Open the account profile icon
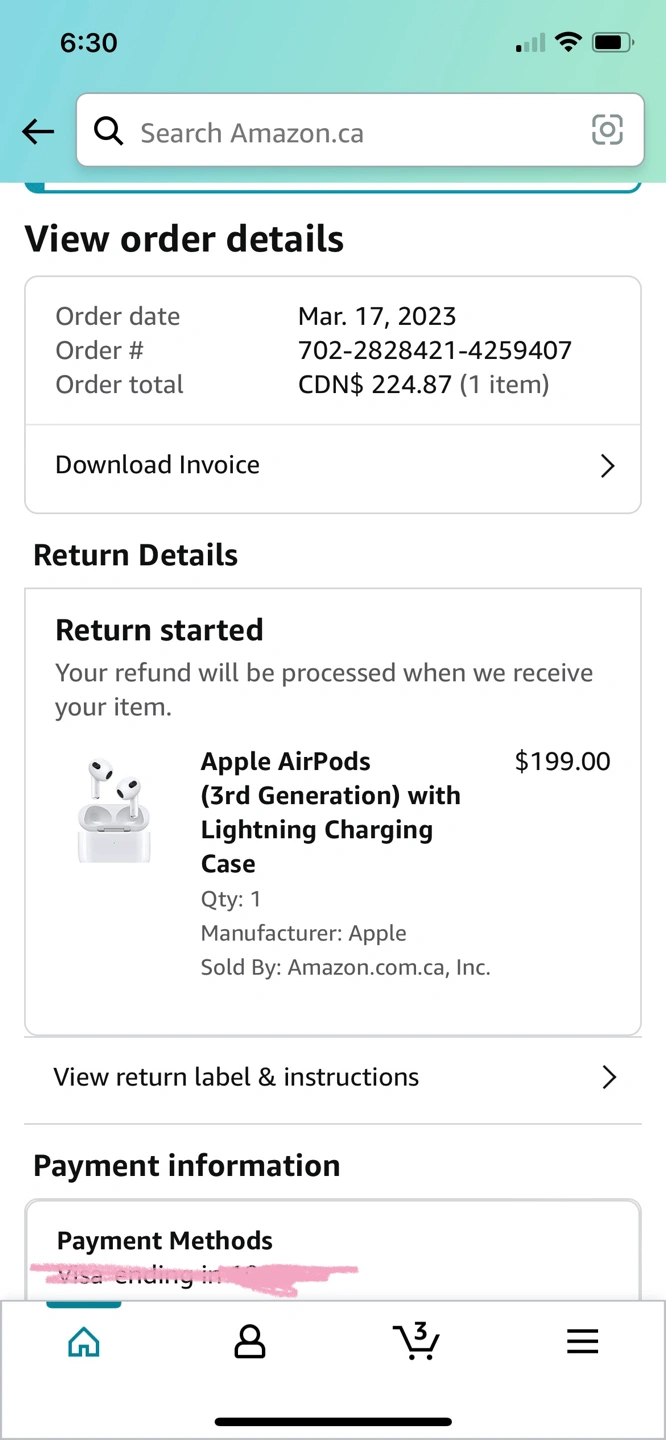The height and width of the screenshot is (1440, 666). coord(249,1341)
